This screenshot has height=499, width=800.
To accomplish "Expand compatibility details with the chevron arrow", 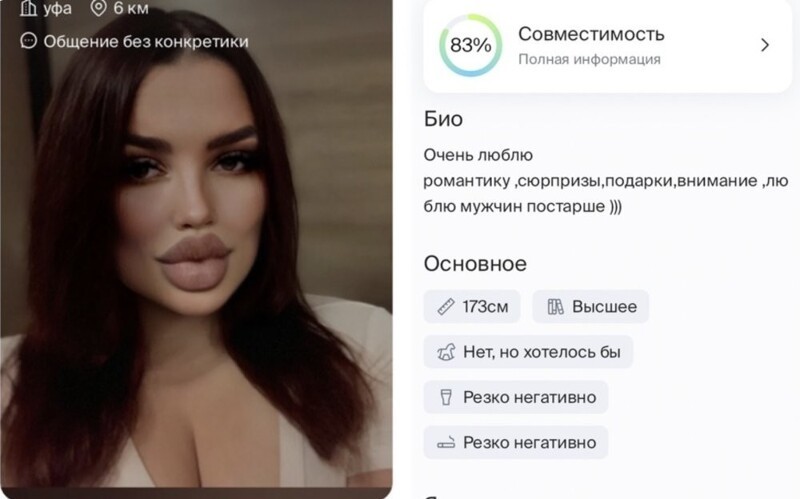I will pyautogui.click(x=764, y=45).
